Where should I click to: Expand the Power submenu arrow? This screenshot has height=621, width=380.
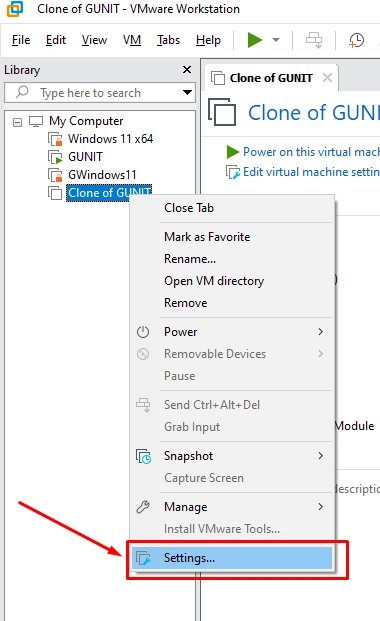321,332
